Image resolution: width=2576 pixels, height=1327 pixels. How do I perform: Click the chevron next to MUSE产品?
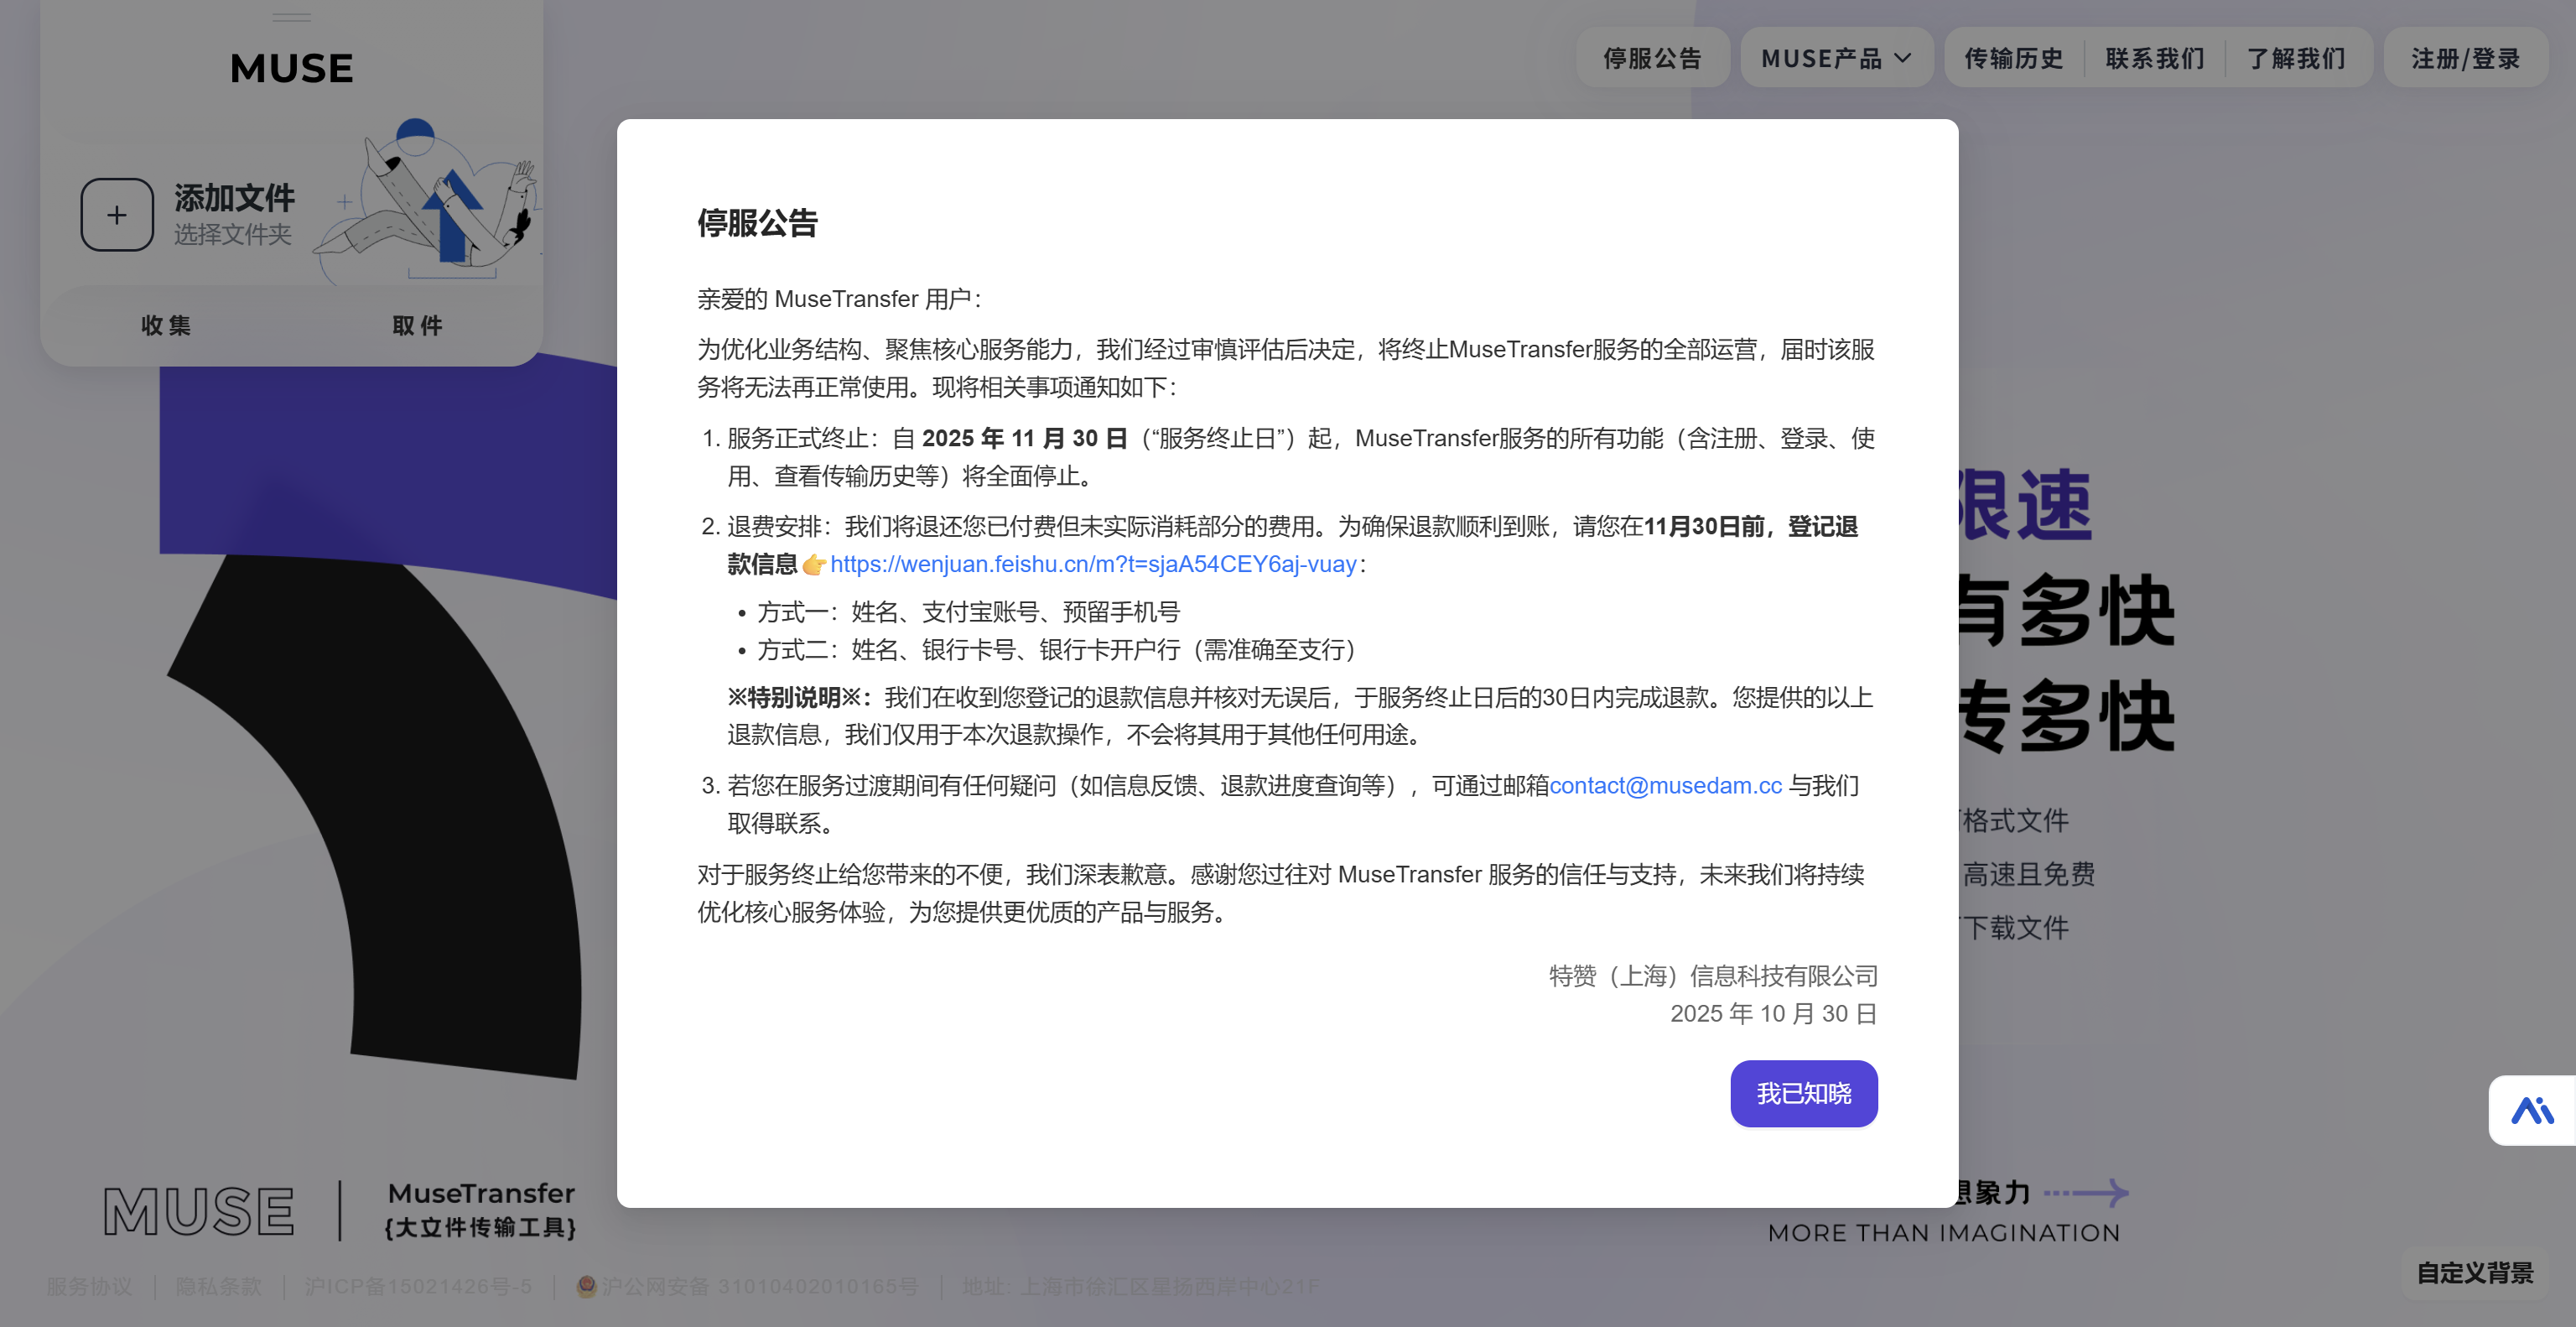(1902, 59)
